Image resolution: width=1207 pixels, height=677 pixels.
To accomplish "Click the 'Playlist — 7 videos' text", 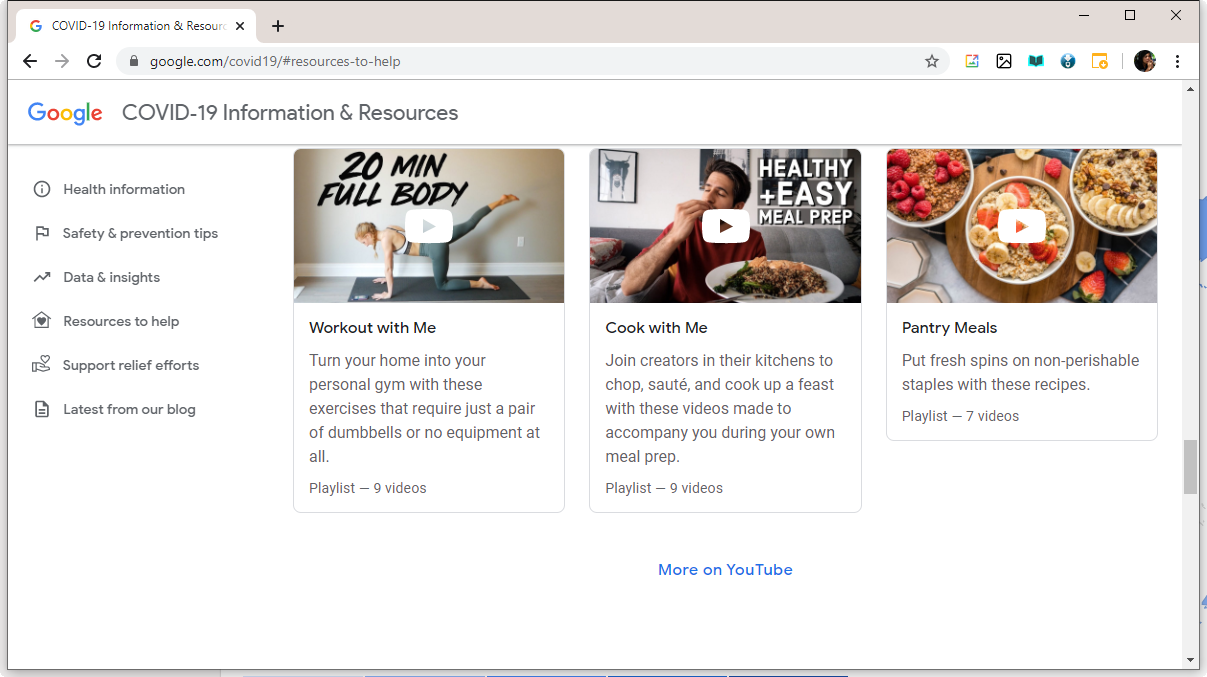I will [960, 416].
